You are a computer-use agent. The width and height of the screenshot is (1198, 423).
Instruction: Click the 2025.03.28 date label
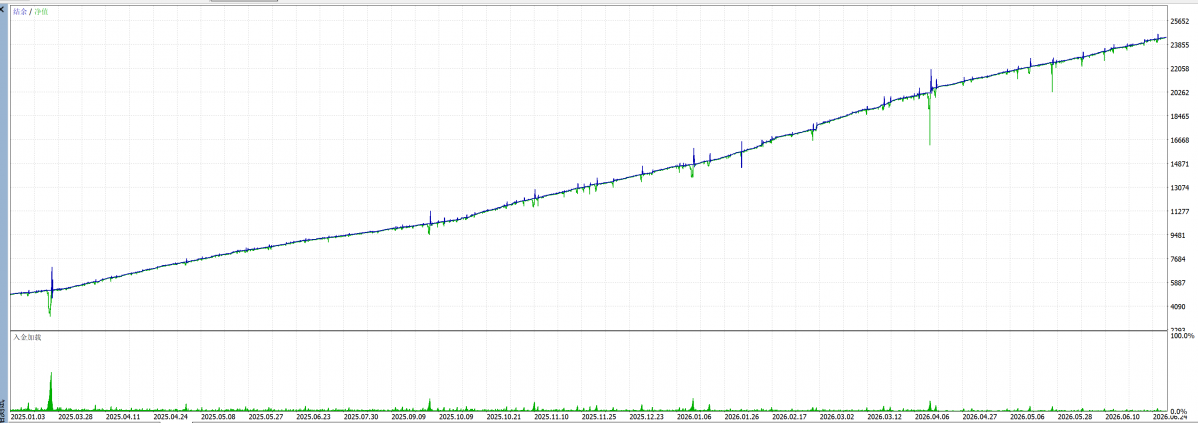75,417
